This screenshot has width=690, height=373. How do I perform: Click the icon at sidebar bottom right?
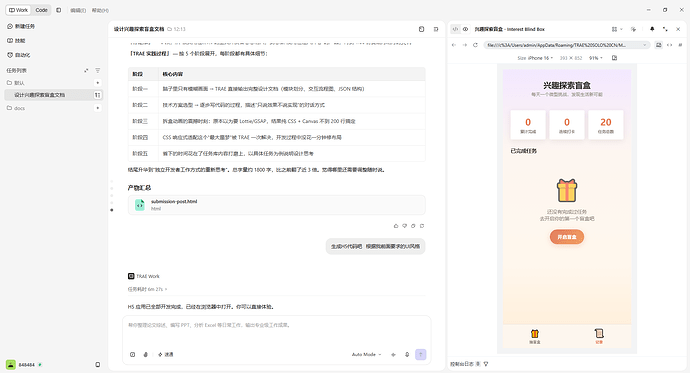tap(98, 365)
